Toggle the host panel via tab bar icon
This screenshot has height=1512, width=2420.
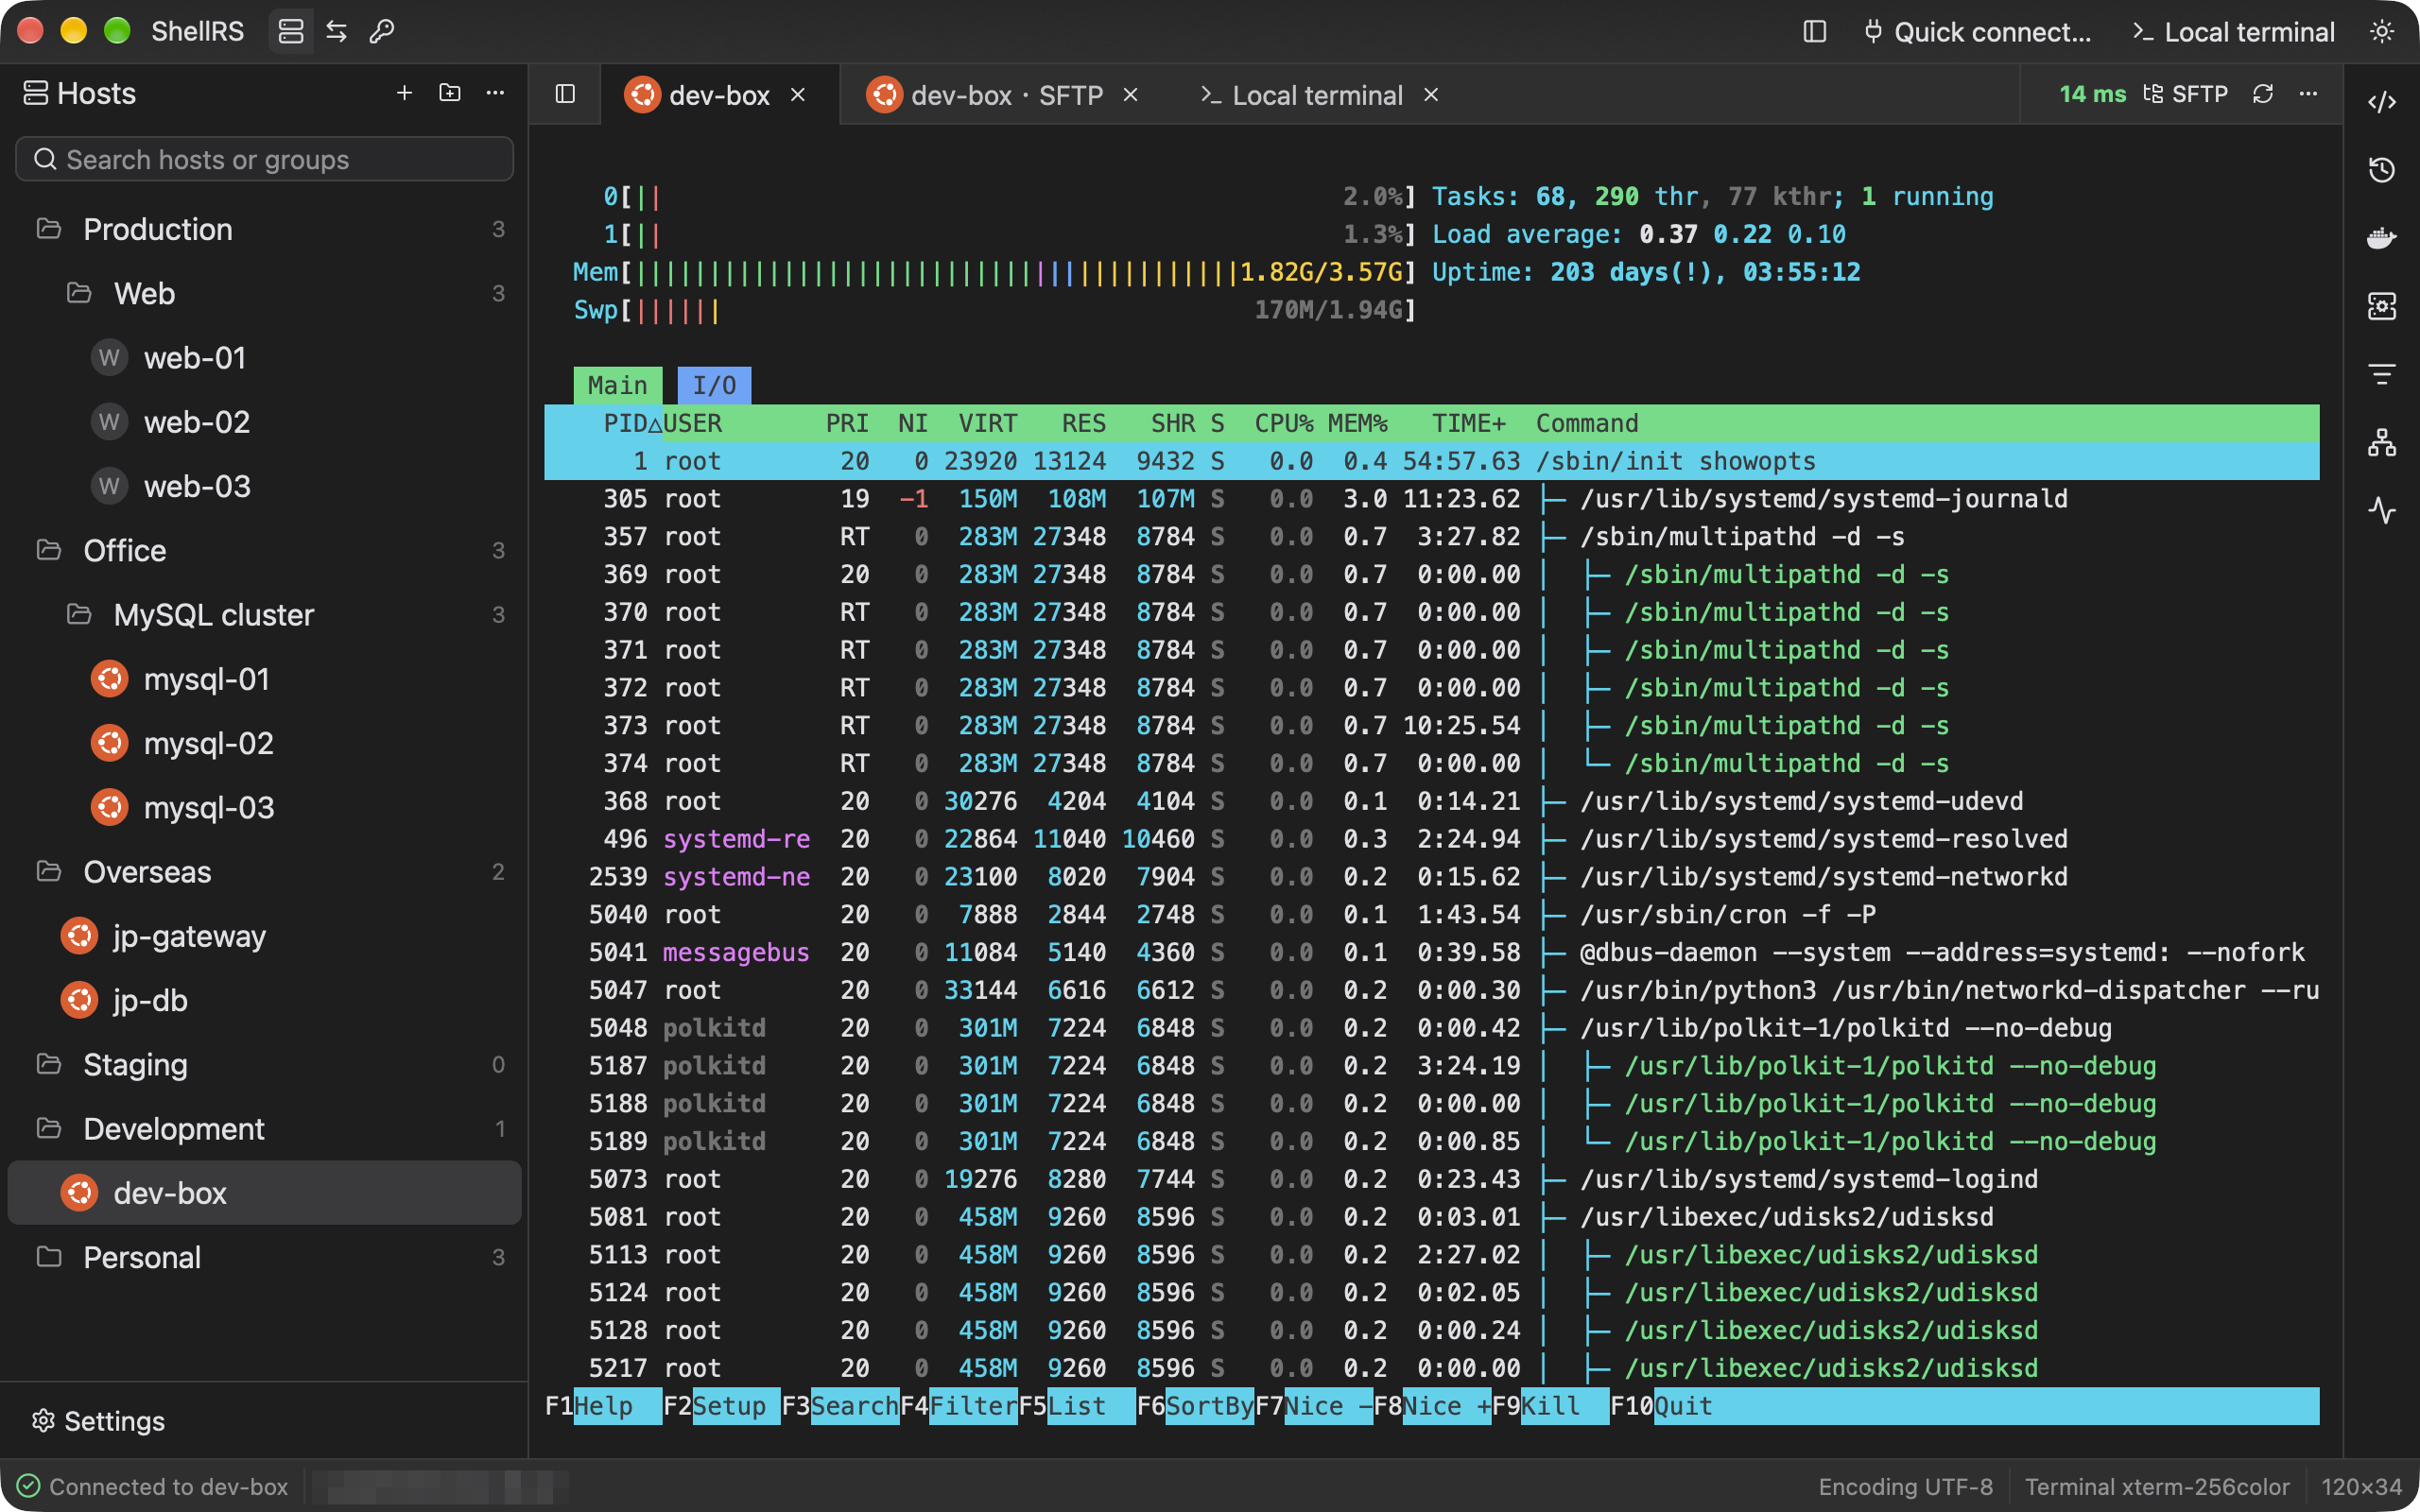(565, 94)
